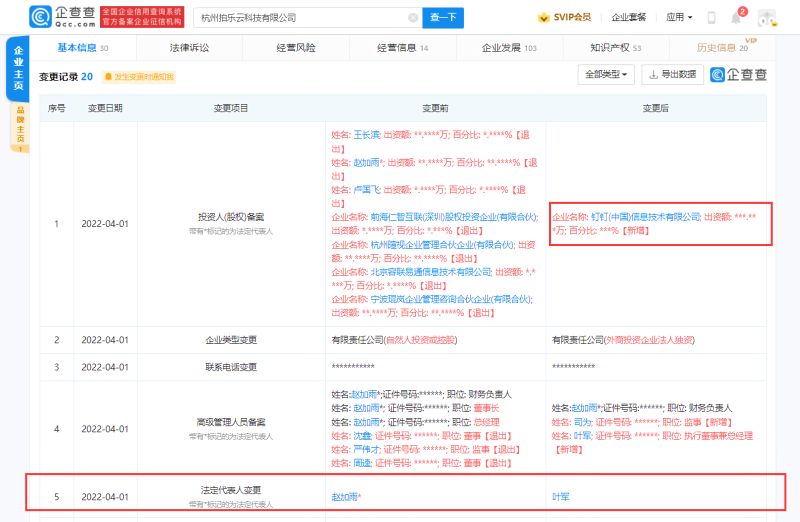Open investor link 王长滨
Image resolution: width=800 pixels, height=522 pixels.
(367, 135)
